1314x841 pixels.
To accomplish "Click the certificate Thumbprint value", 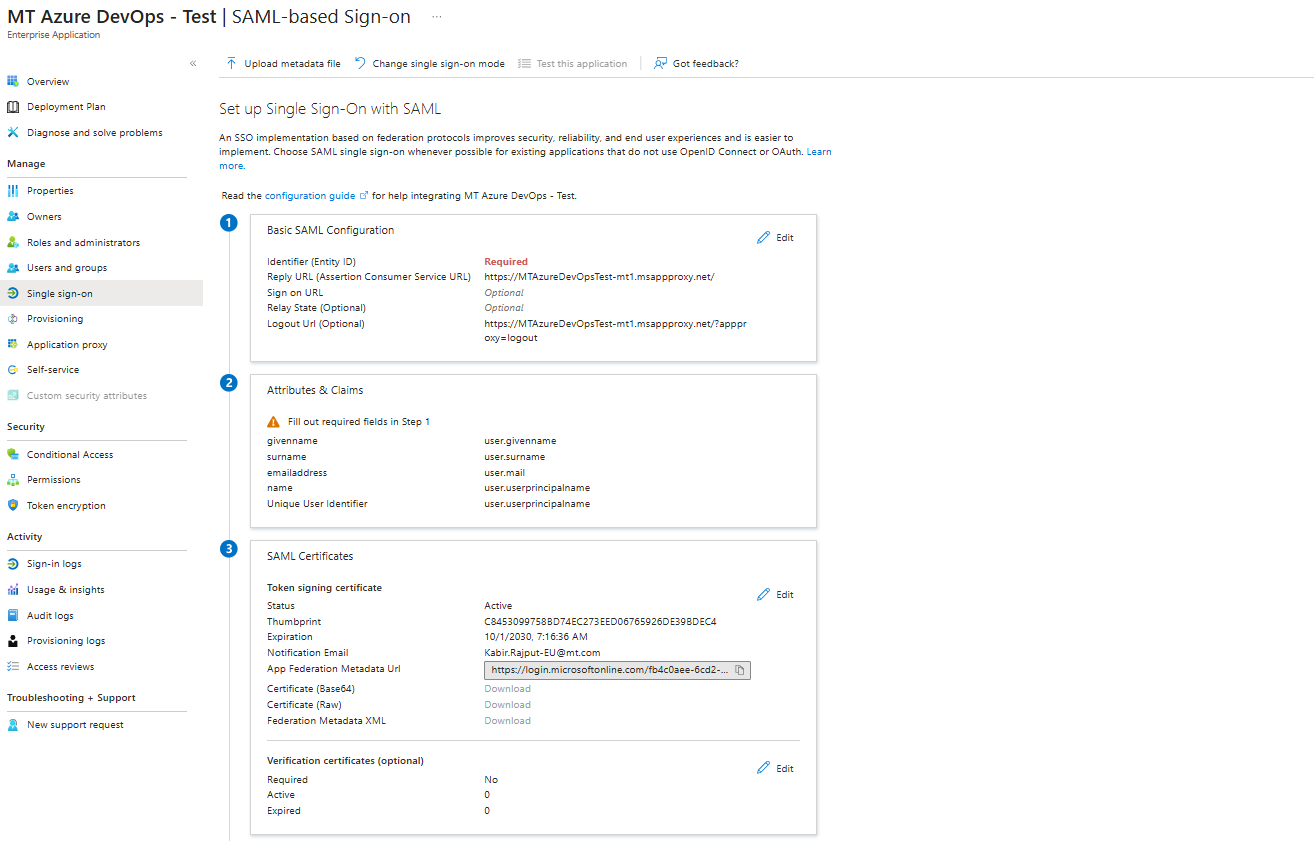I will (600, 621).
